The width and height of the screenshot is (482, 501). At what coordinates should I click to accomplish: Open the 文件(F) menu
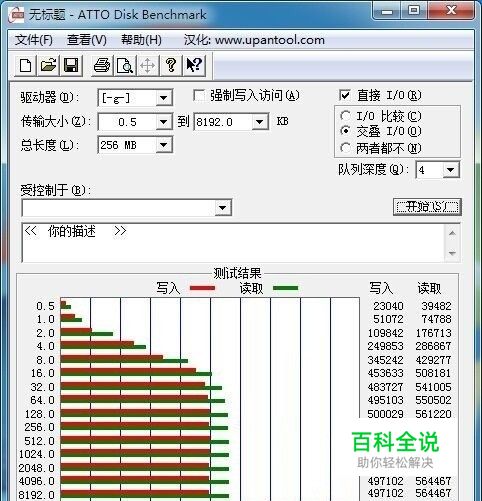click(x=34, y=40)
